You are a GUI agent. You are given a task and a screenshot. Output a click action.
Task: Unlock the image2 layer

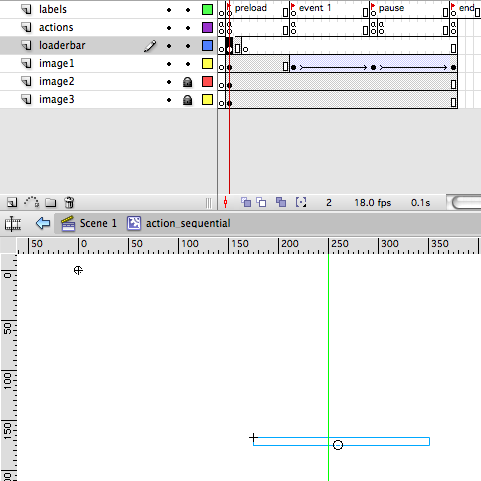click(x=188, y=82)
